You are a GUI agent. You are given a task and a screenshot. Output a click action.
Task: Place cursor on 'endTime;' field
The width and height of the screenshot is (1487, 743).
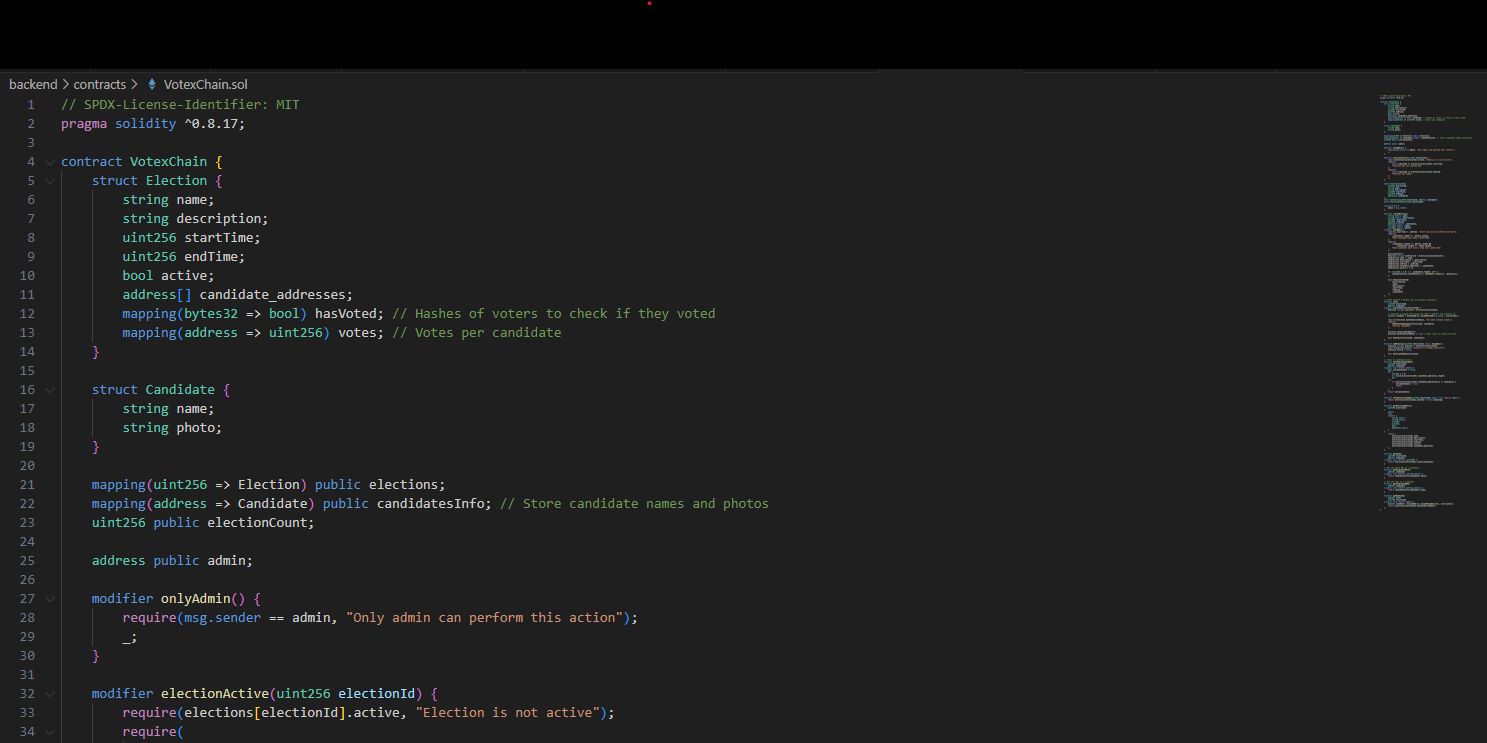pos(214,257)
